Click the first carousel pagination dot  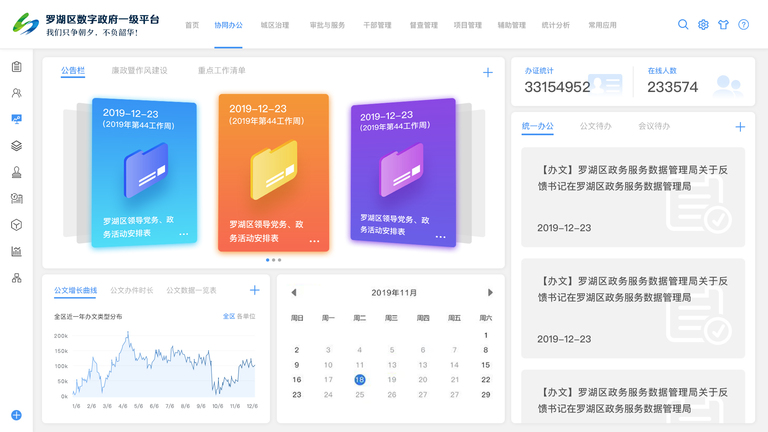coord(267,260)
